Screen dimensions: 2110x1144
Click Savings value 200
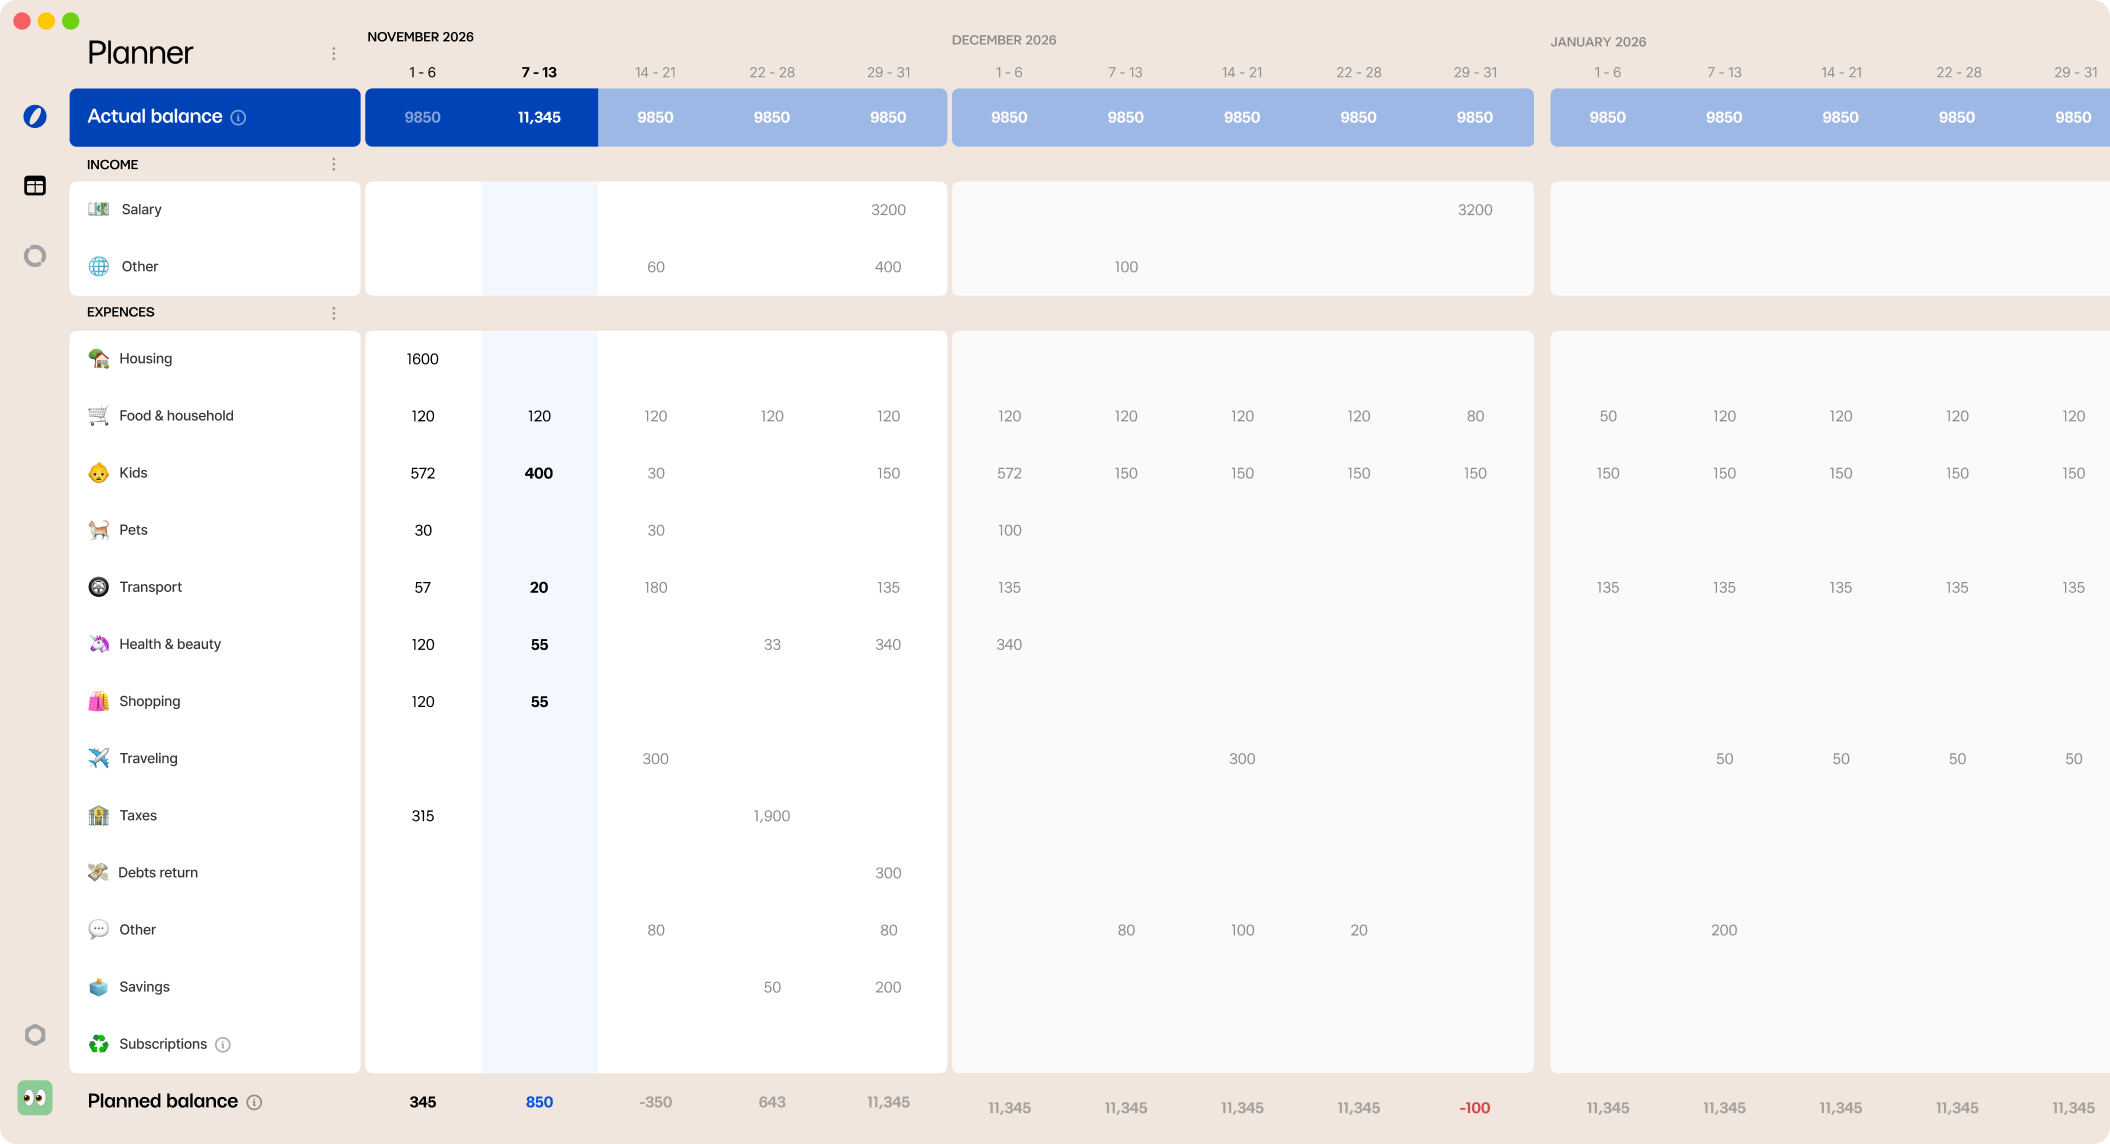click(888, 987)
